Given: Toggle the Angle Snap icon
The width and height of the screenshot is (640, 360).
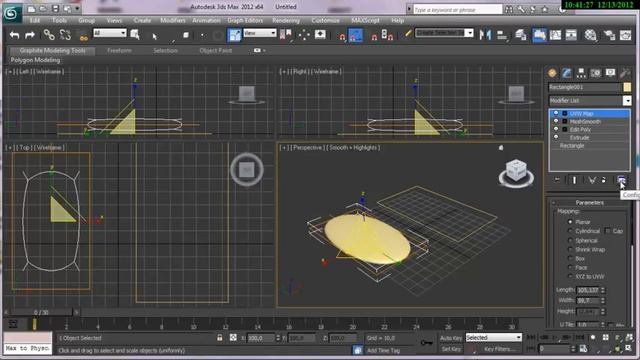Looking at the screenshot, I should [x=356, y=35].
